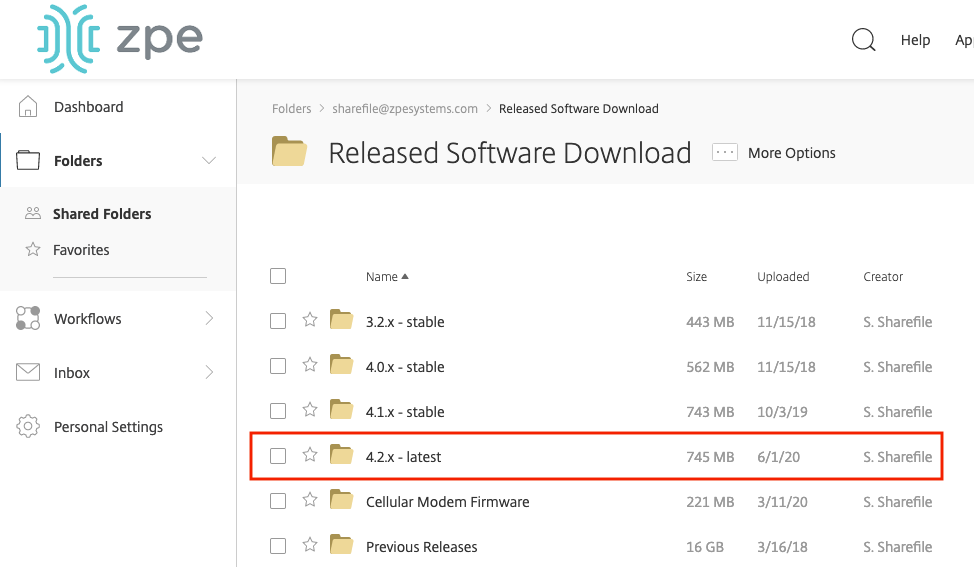The height and width of the screenshot is (567, 974).
Task: Check the Cellular Modem Firmware row checkbox
Action: coord(278,501)
